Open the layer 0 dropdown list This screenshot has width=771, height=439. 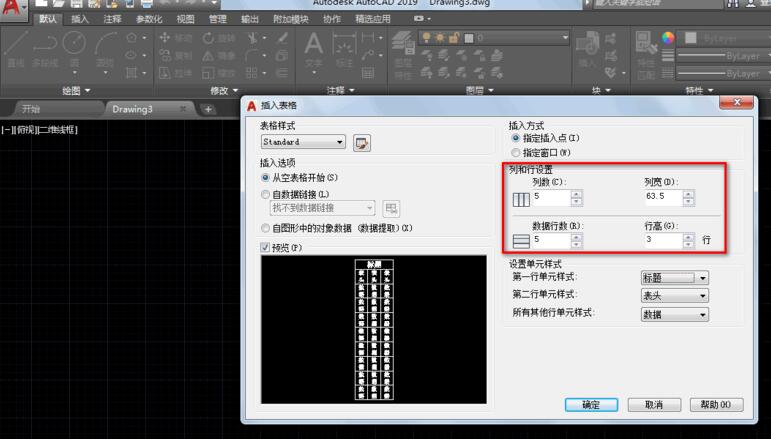pos(565,37)
